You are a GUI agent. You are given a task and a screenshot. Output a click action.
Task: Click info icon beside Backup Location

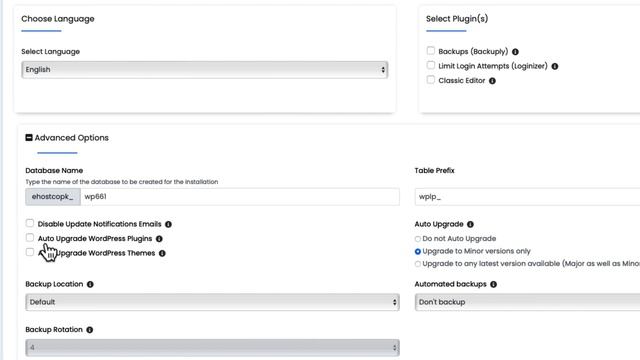click(x=90, y=284)
